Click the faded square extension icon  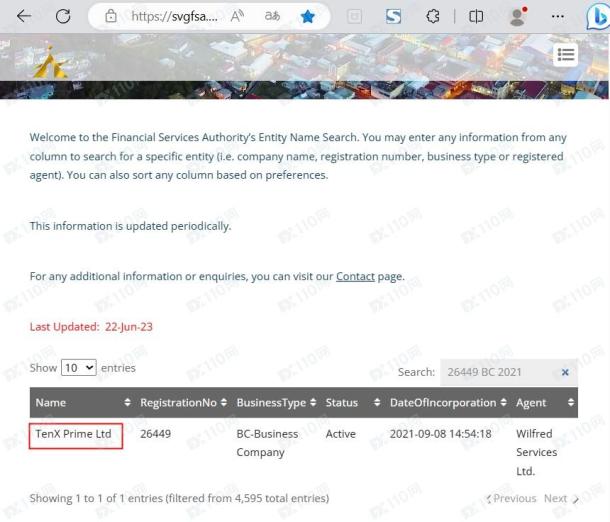[354, 16]
